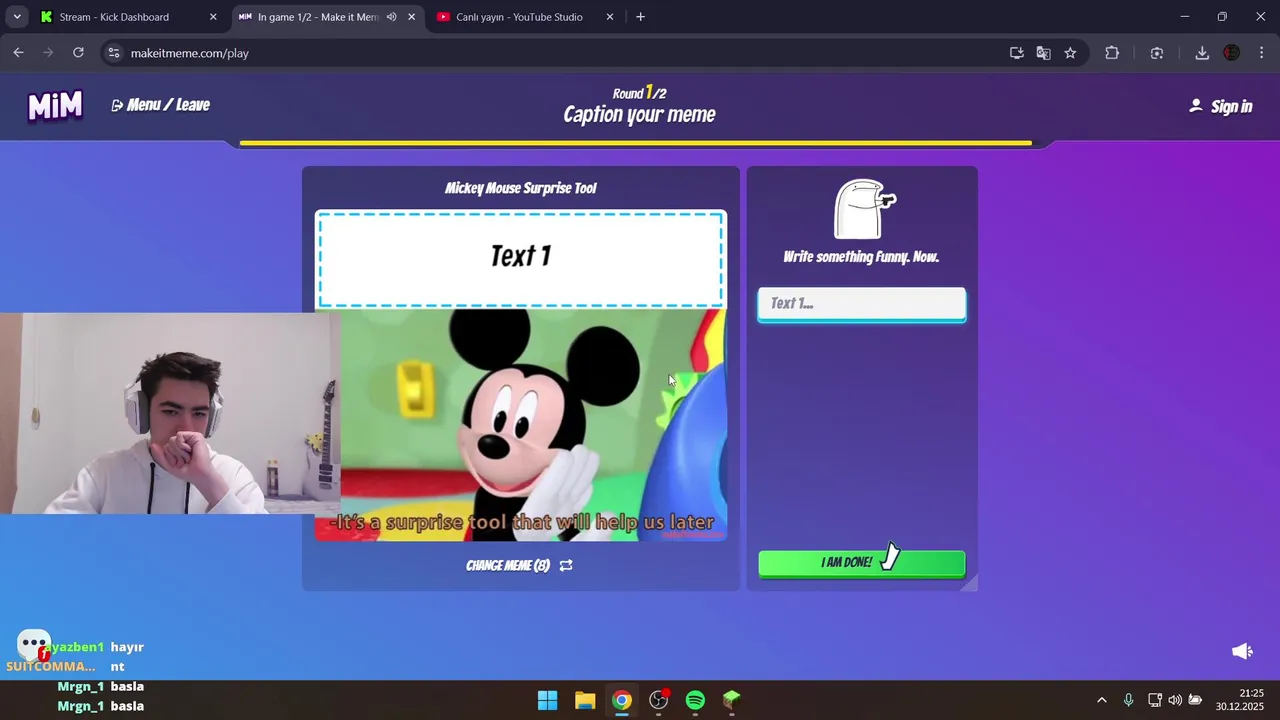Click the green cube app in taskbar
Screen dimensions: 1280x720
coord(732,700)
